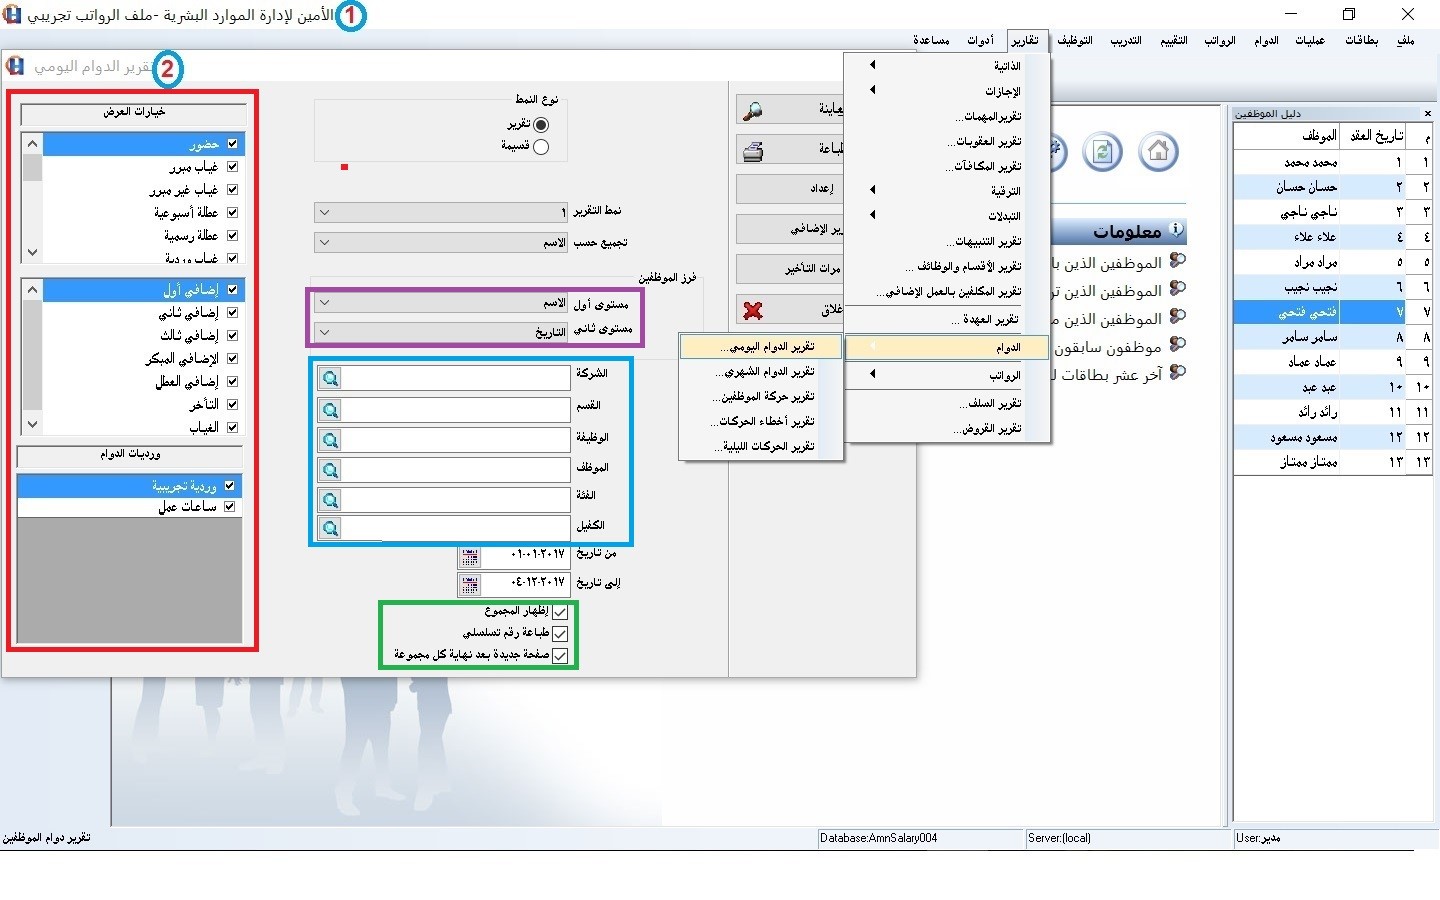Click the refresh document icon in the toolbar
This screenshot has height=900, width=1440.
(1102, 152)
